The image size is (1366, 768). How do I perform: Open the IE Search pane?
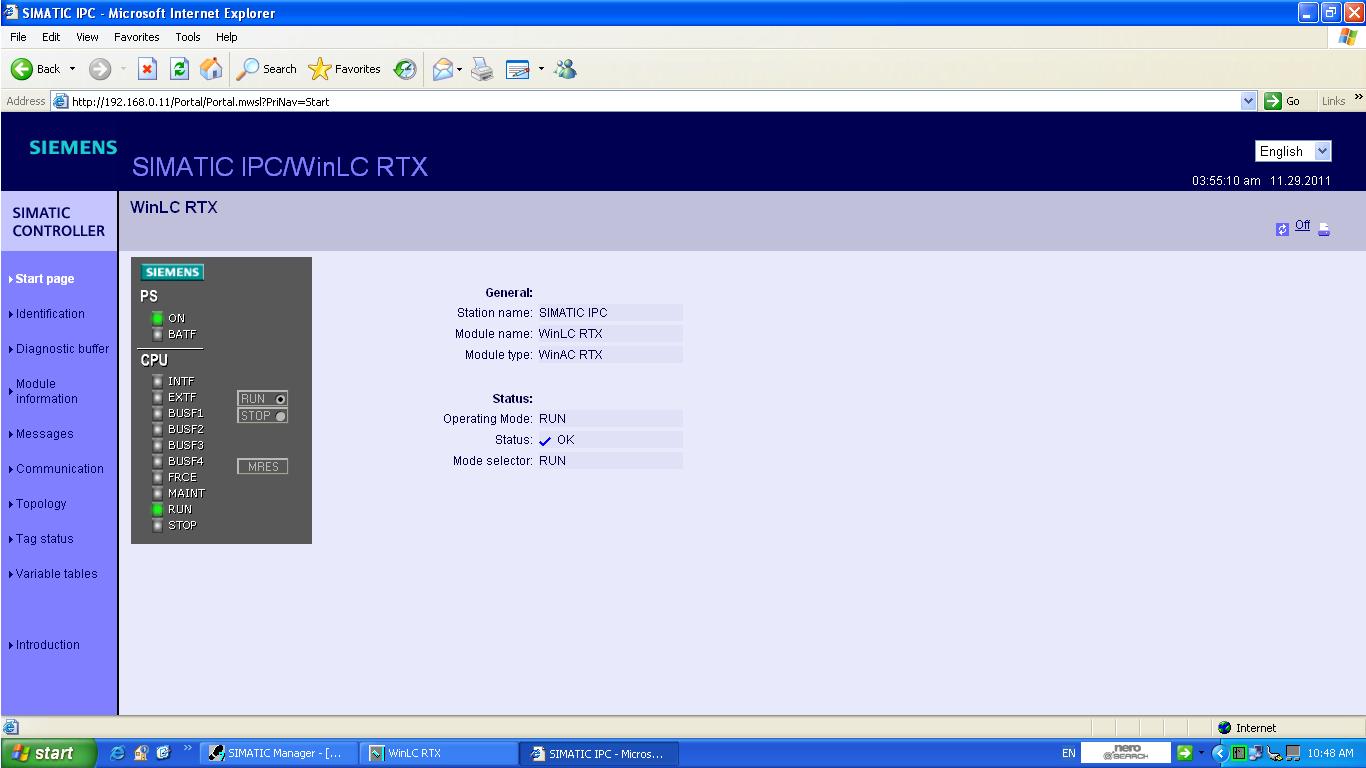(267, 69)
